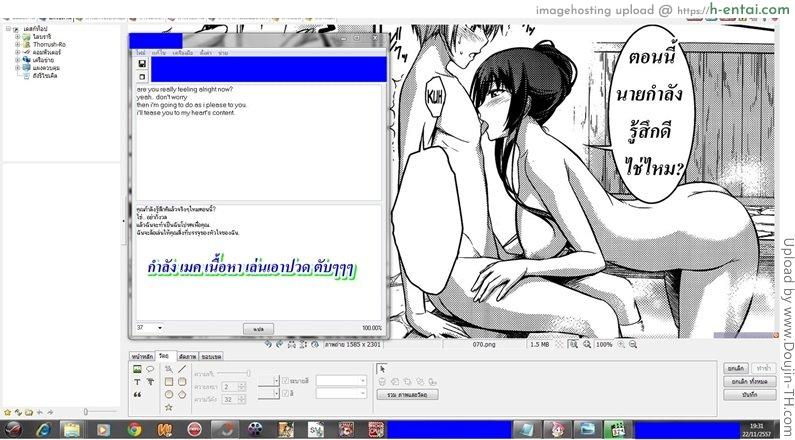The image size is (795, 440).
Task: Expand the Thorrush-Ro tree node
Action: pos(17,45)
